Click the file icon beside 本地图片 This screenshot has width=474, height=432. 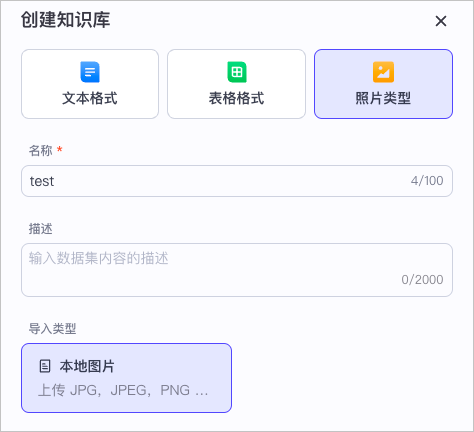click(x=45, y=366)
